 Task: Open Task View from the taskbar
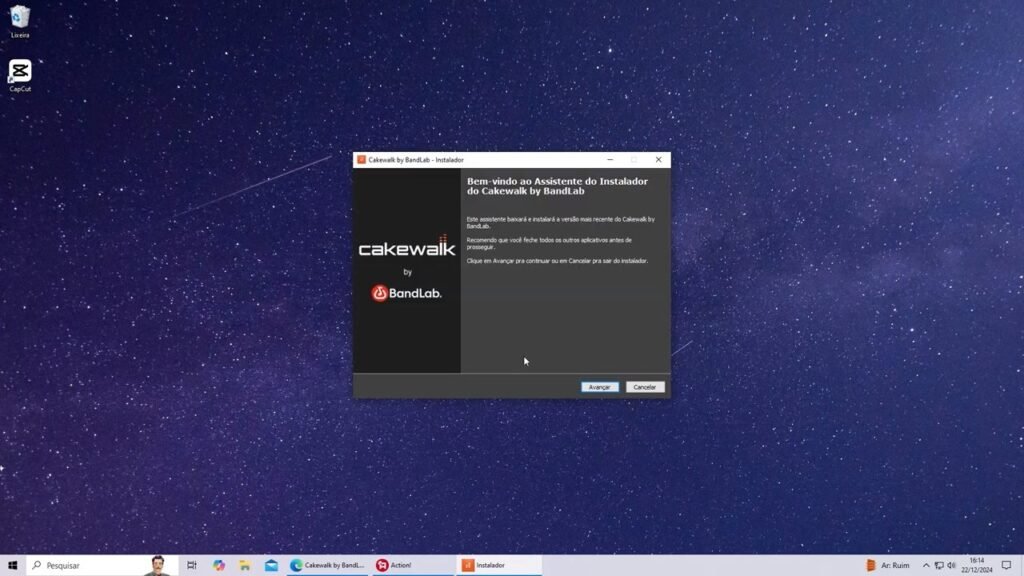191,566
